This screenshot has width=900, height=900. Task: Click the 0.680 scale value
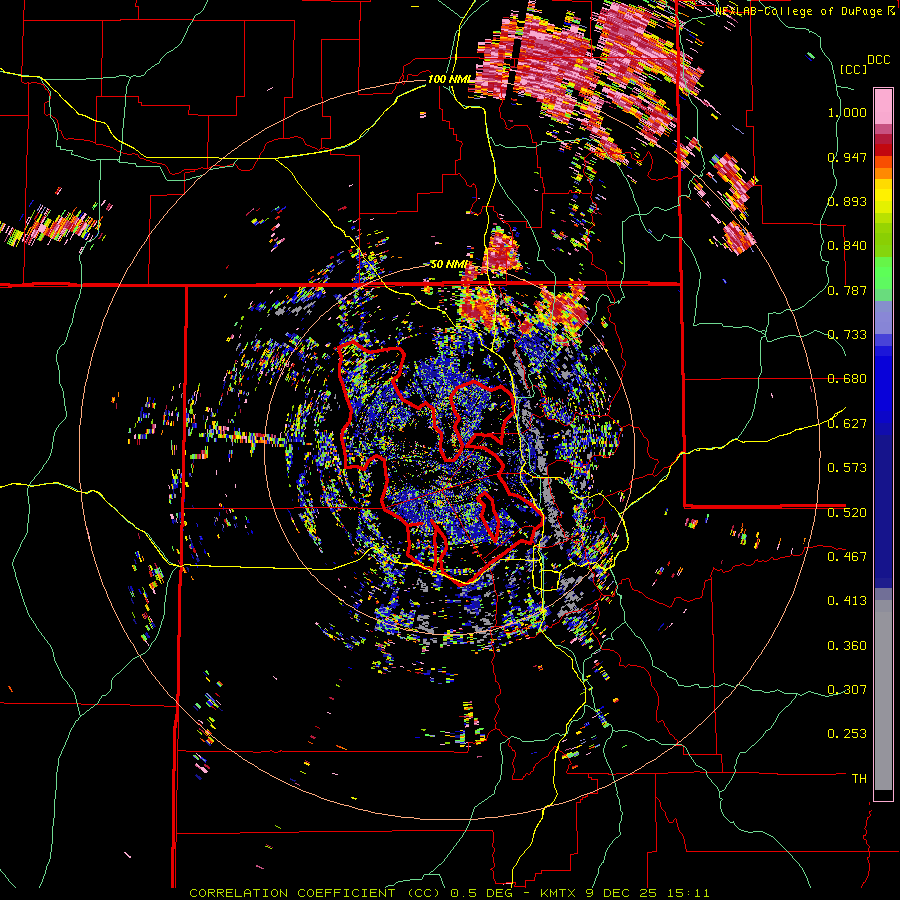pyautogui.click(x=847, y=379)
